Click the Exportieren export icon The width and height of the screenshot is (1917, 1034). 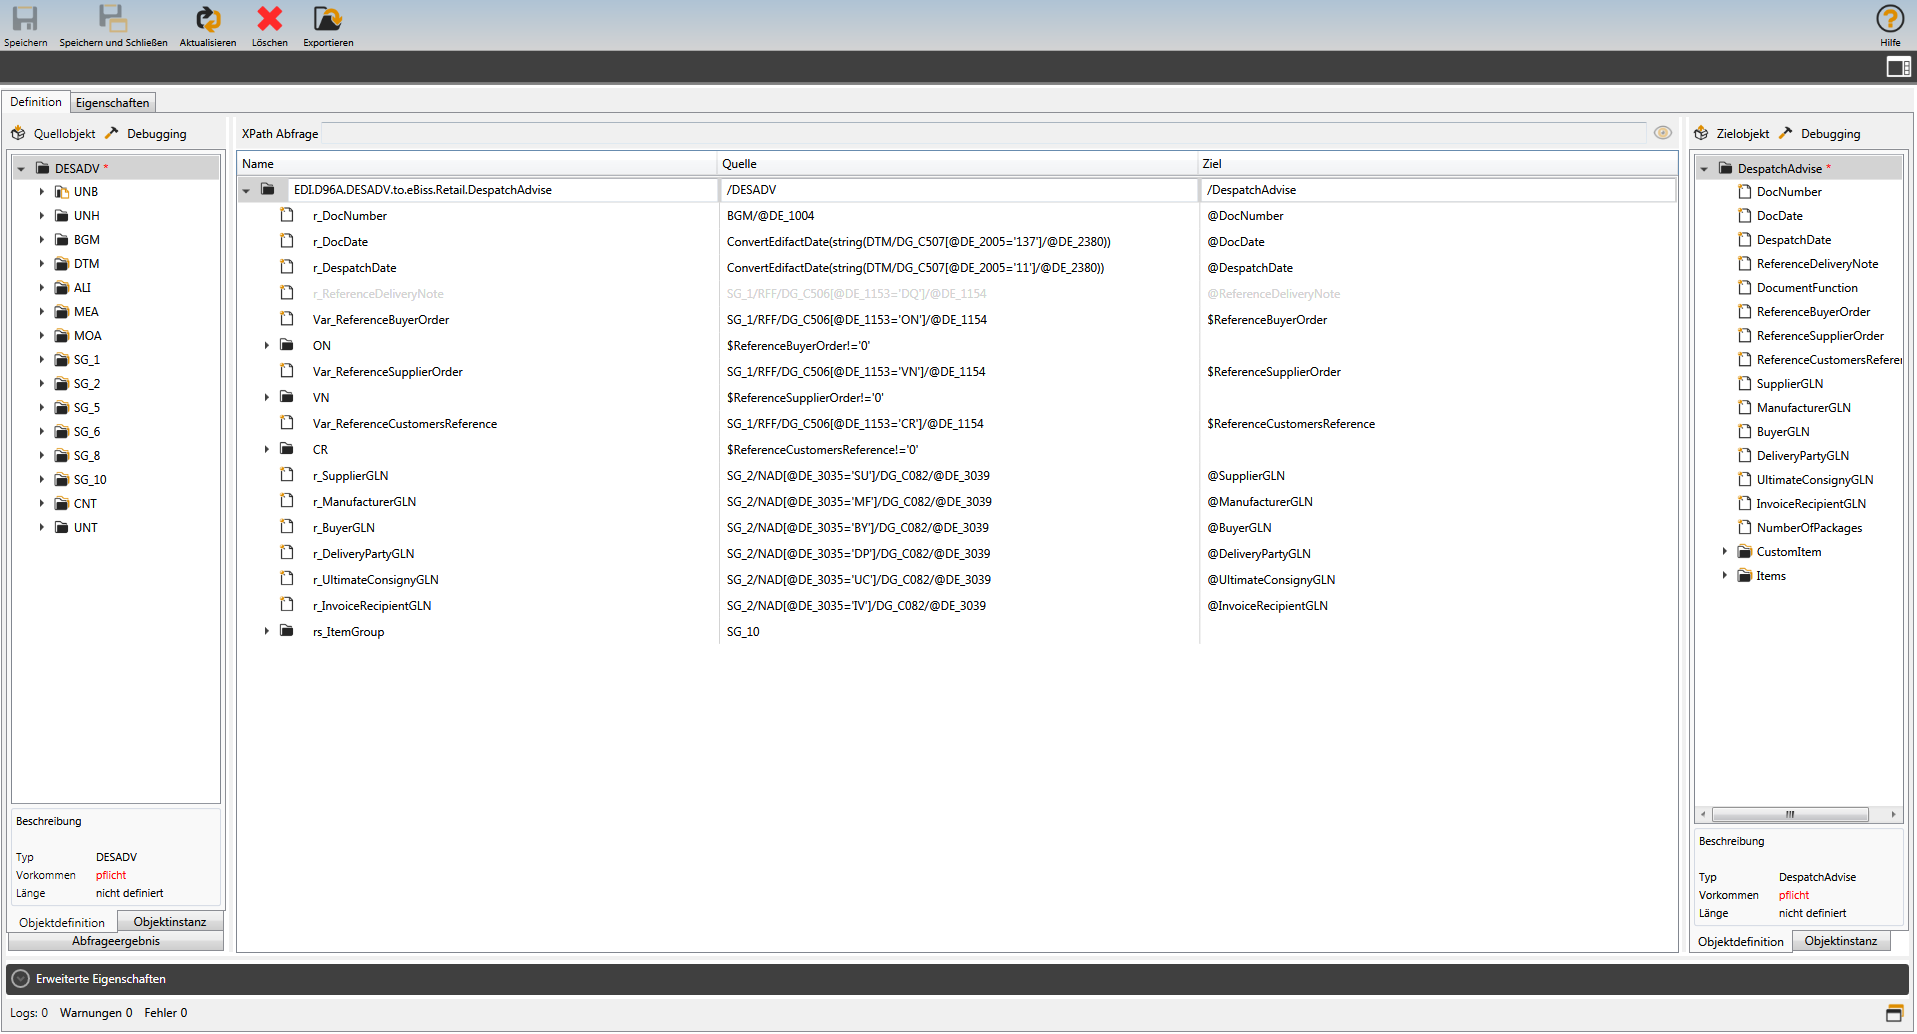[x=327, y=19]
